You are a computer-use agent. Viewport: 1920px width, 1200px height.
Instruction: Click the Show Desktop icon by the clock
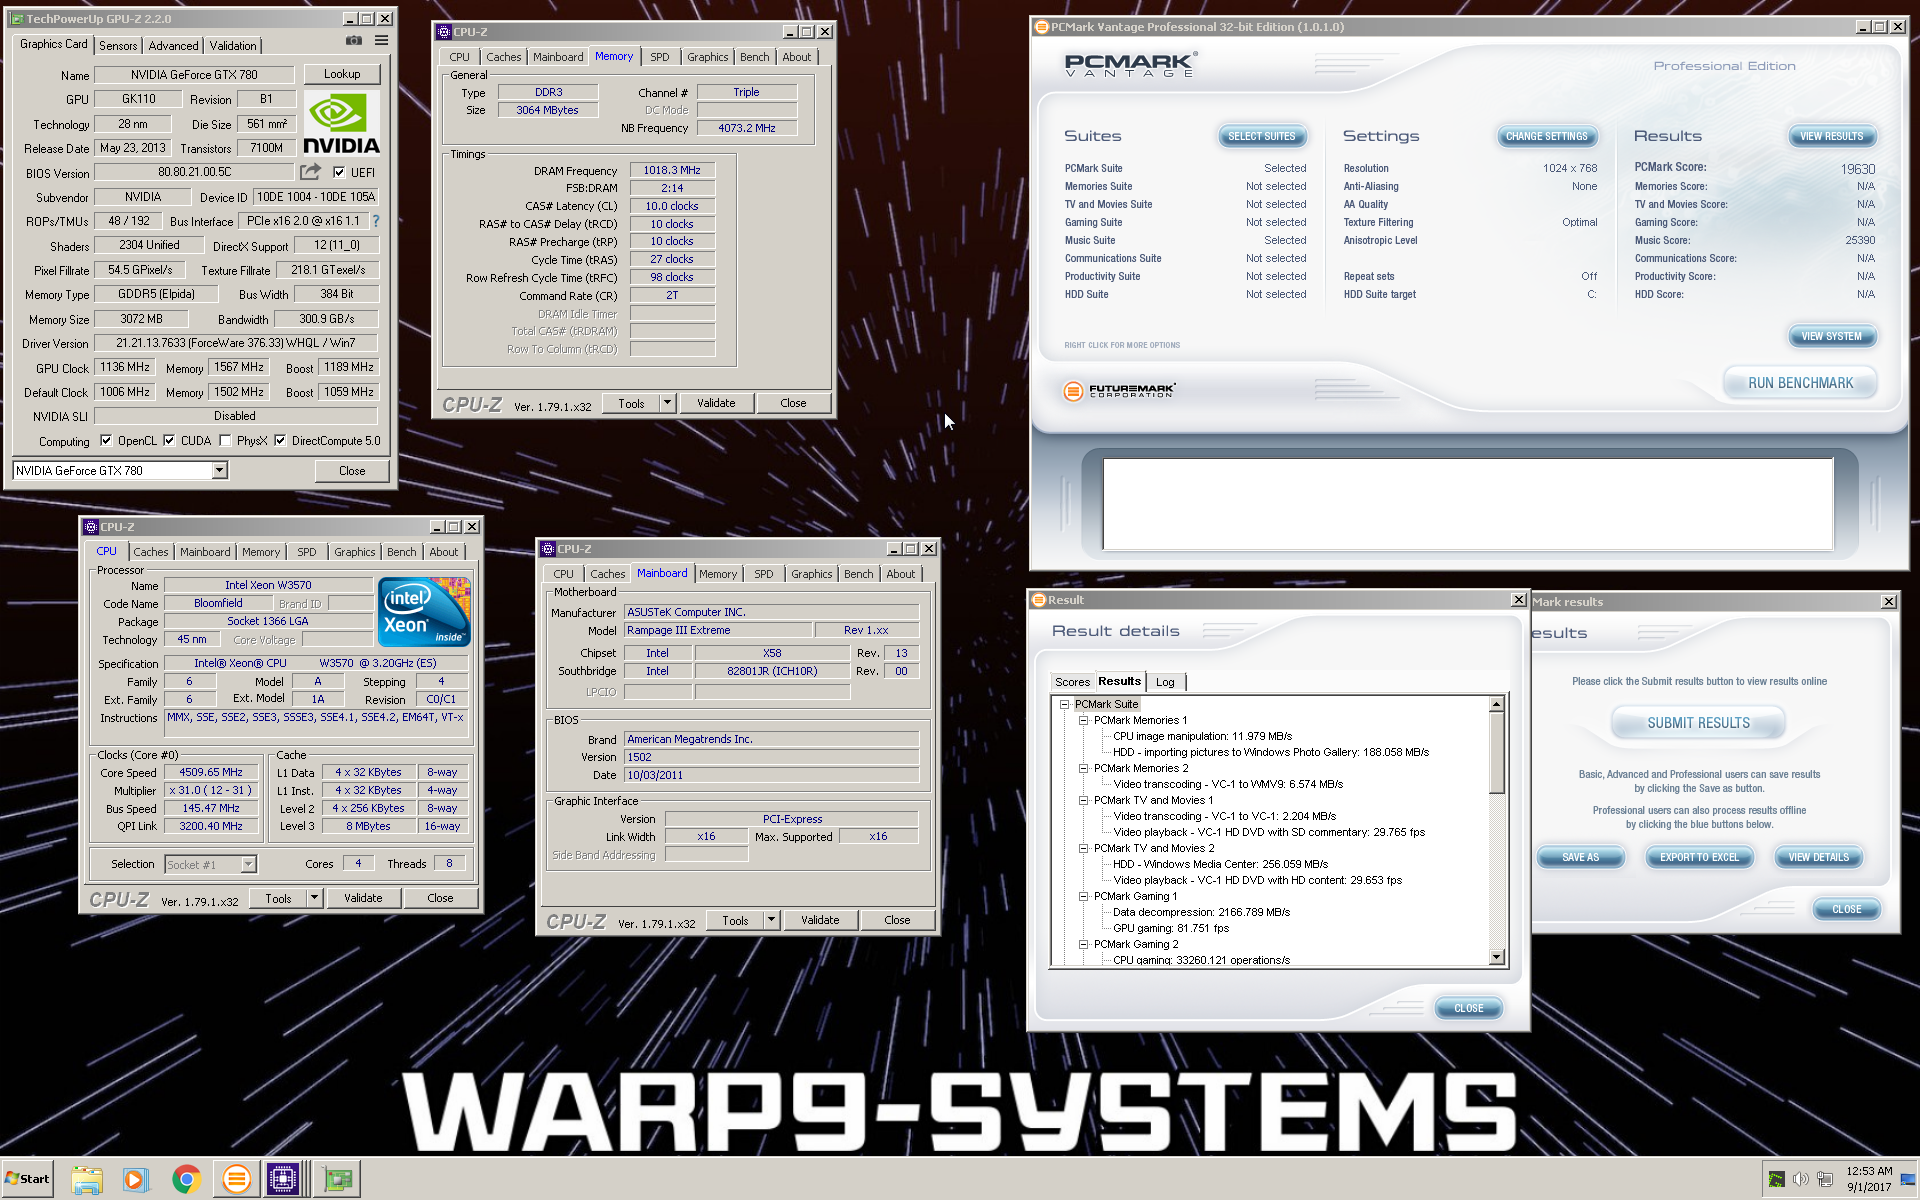[x=1908, y=1179]
